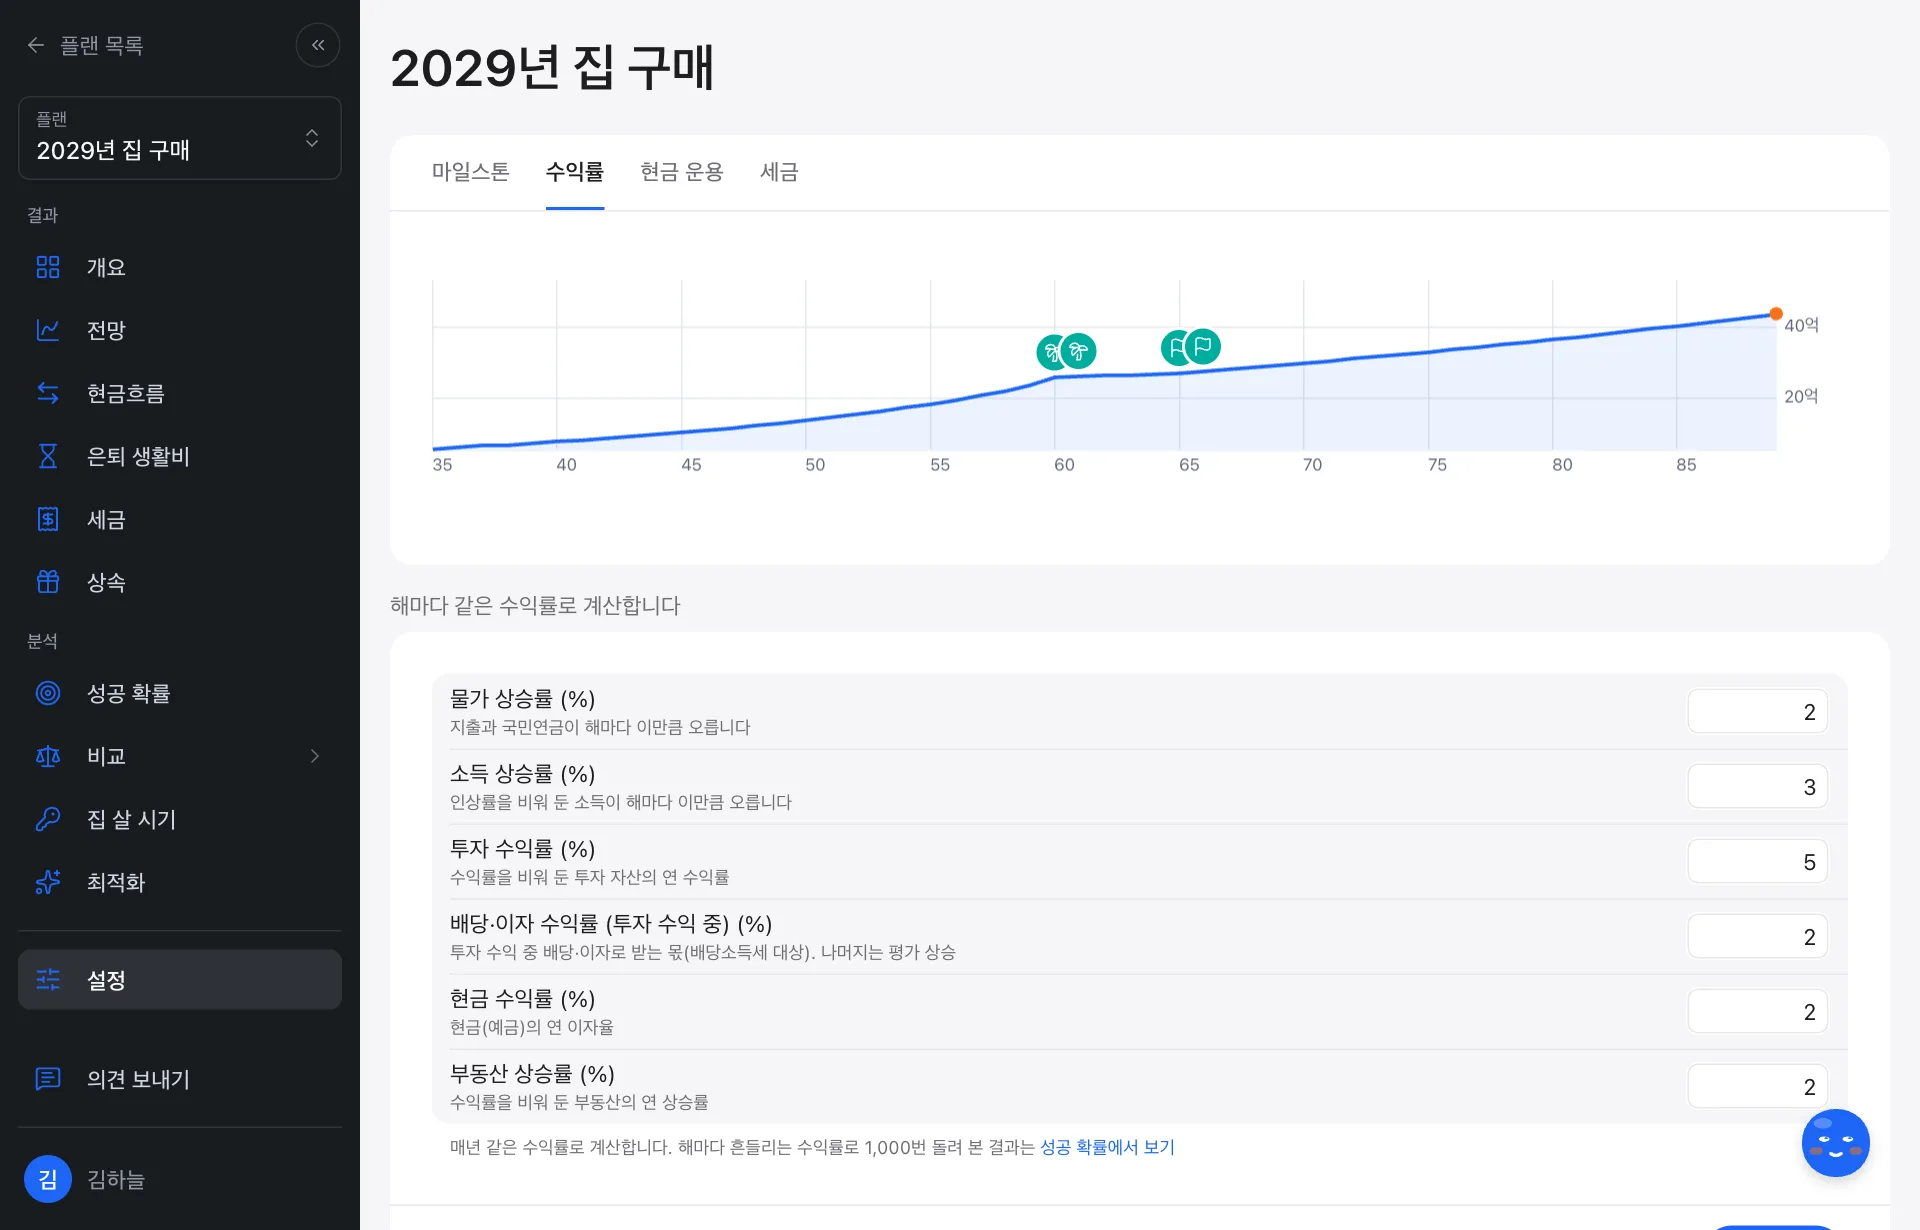This screenshot has width=1920, height=1230.
Task: Click the 김 user avatar
Action: point(48,1179)
